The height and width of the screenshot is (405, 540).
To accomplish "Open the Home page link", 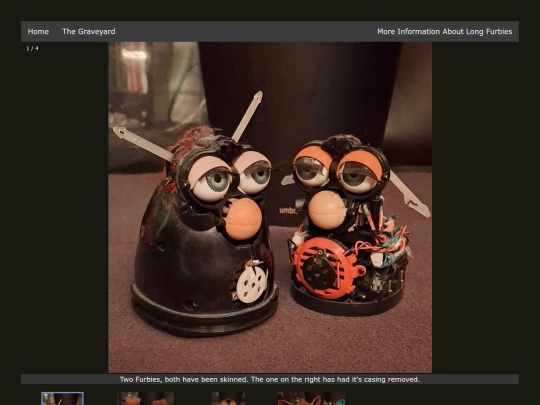I will (x=38, y=32).
